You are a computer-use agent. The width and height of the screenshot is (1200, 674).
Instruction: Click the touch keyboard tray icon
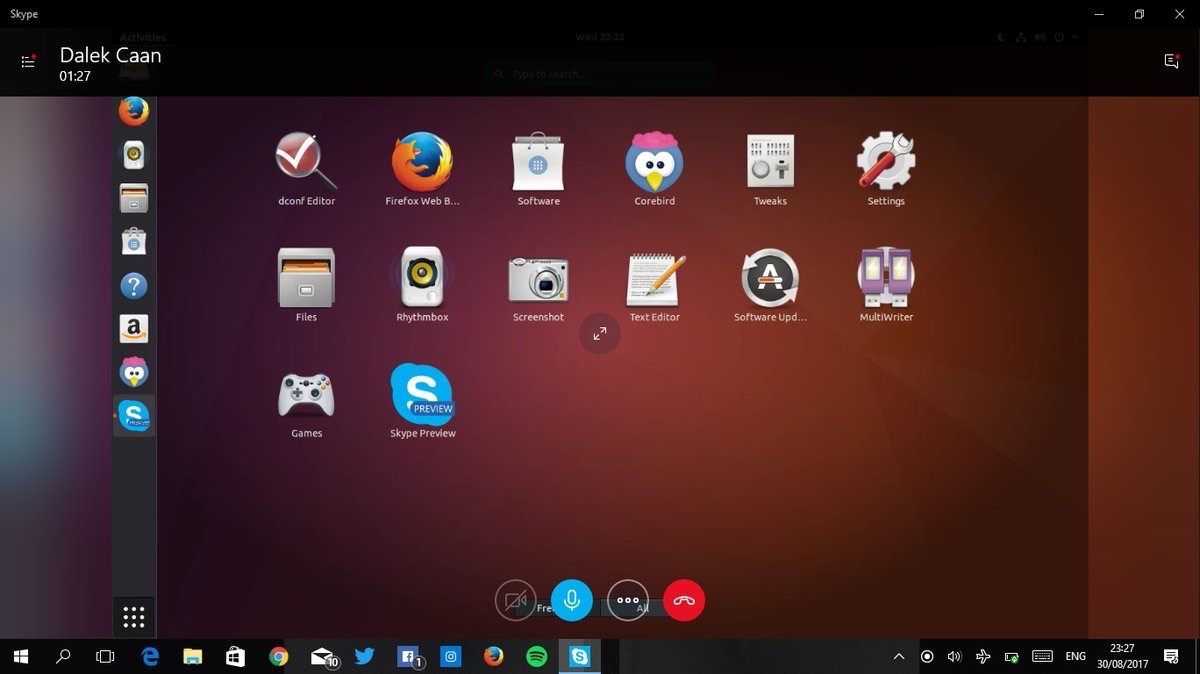click(x=1043, y=657)
